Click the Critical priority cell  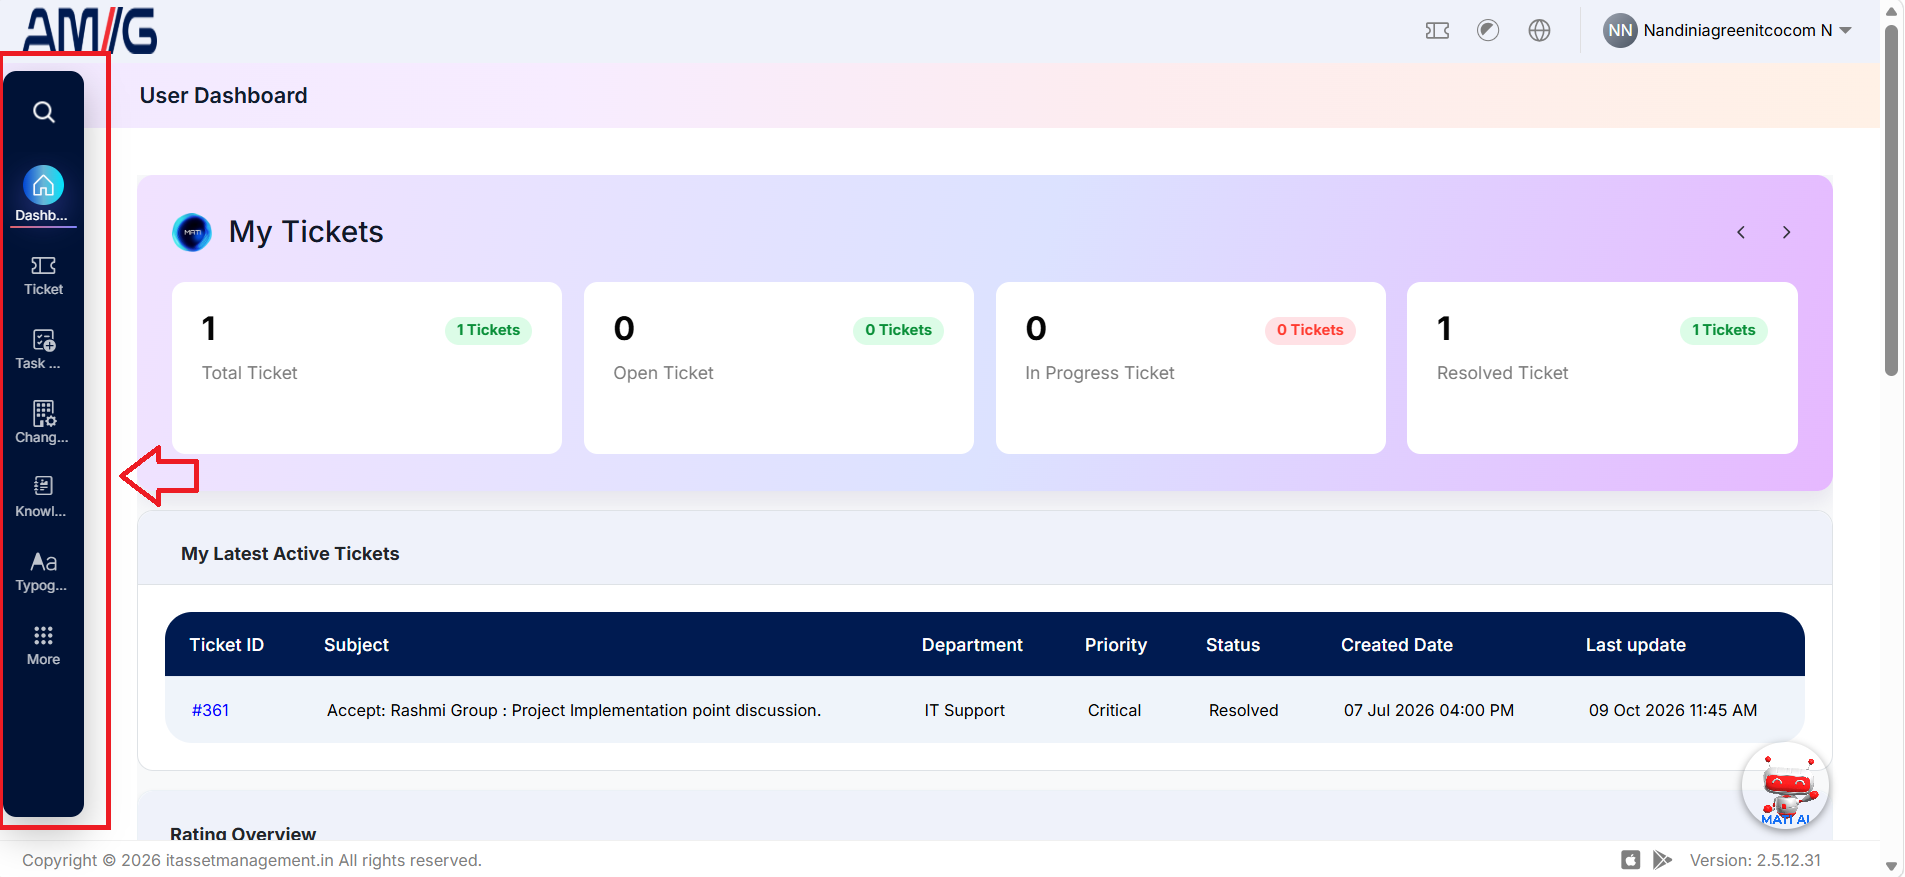1114,710
